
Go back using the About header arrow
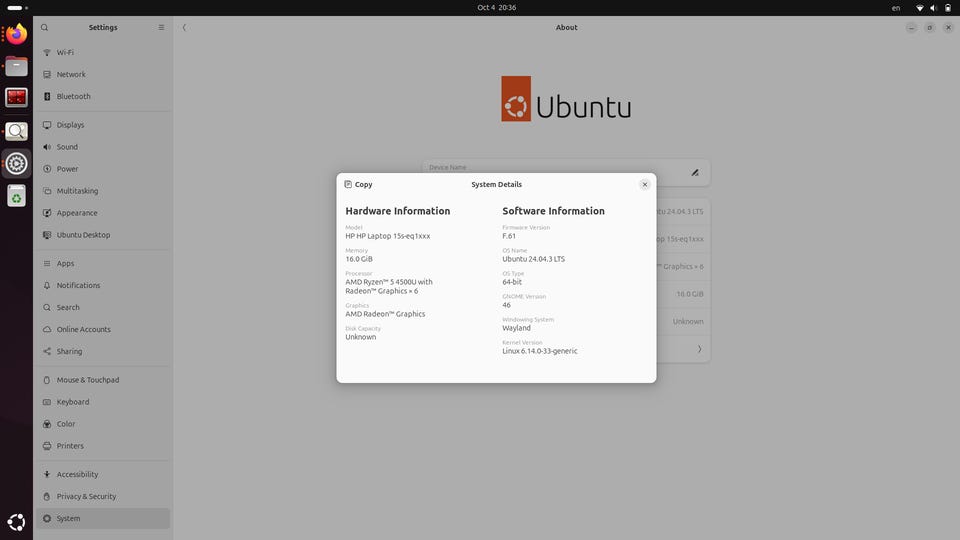tap(184, 28)
